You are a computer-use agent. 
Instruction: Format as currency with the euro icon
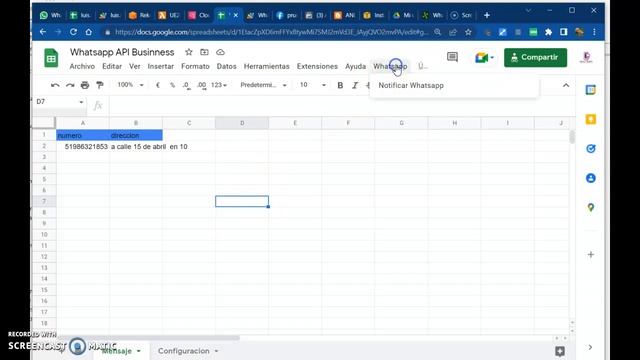tap(158, 85)
